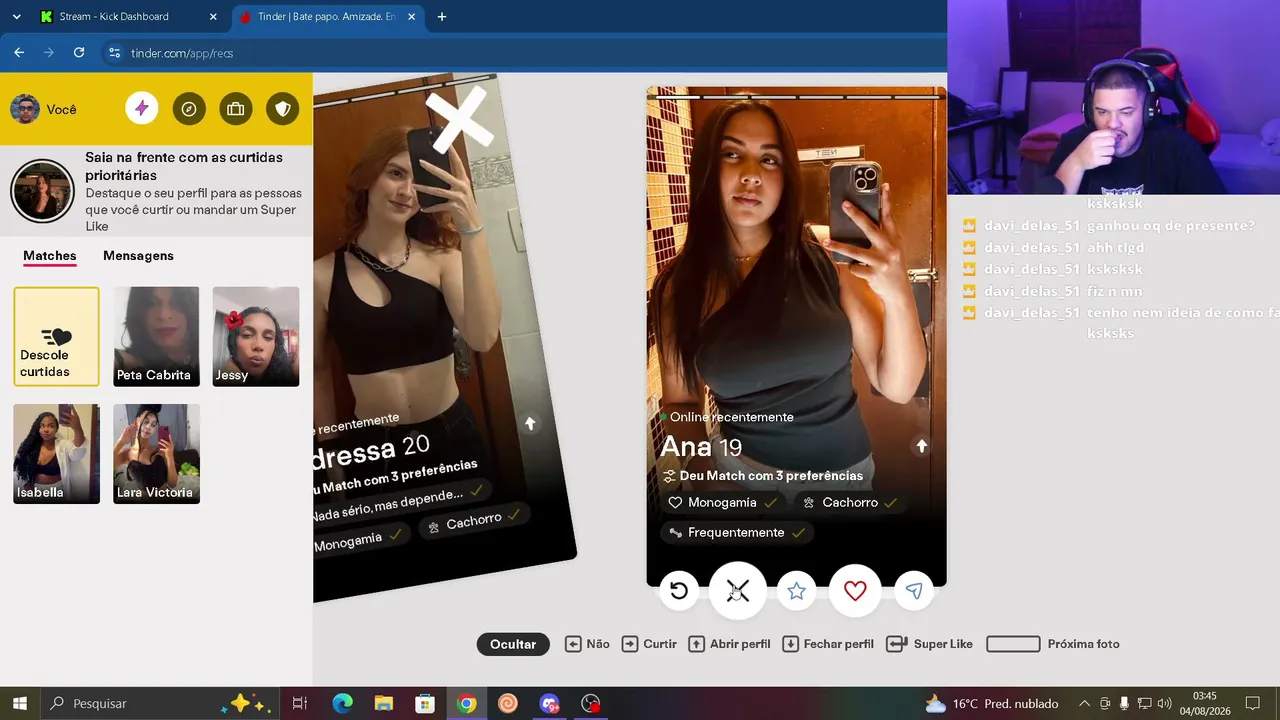Open the match with Lara Victoria
The height and width of the screenshot is (720, 1280).
156,454
